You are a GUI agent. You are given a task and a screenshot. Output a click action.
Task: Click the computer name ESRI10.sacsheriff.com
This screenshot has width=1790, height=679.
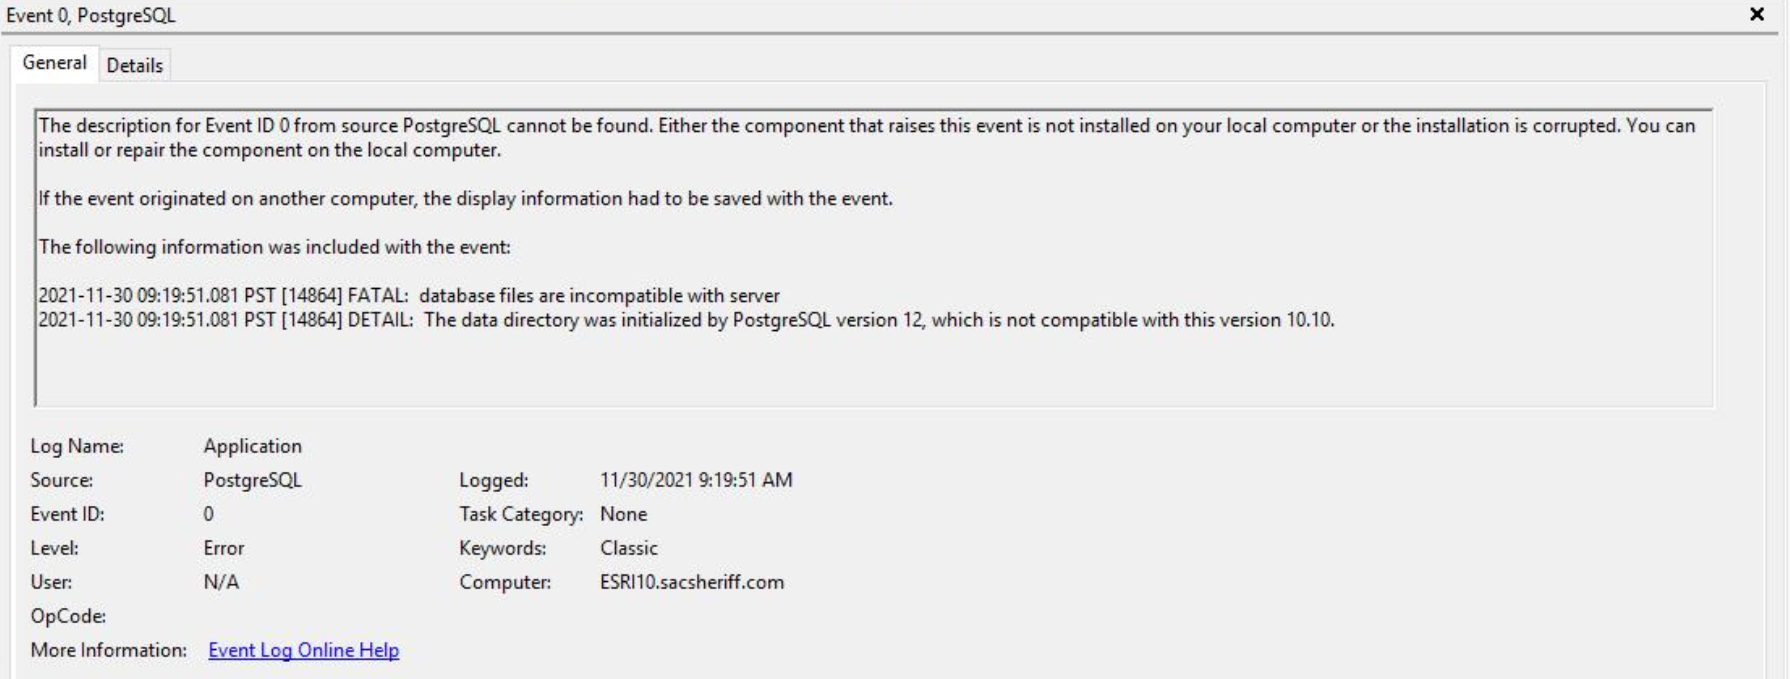click(691, 582)
